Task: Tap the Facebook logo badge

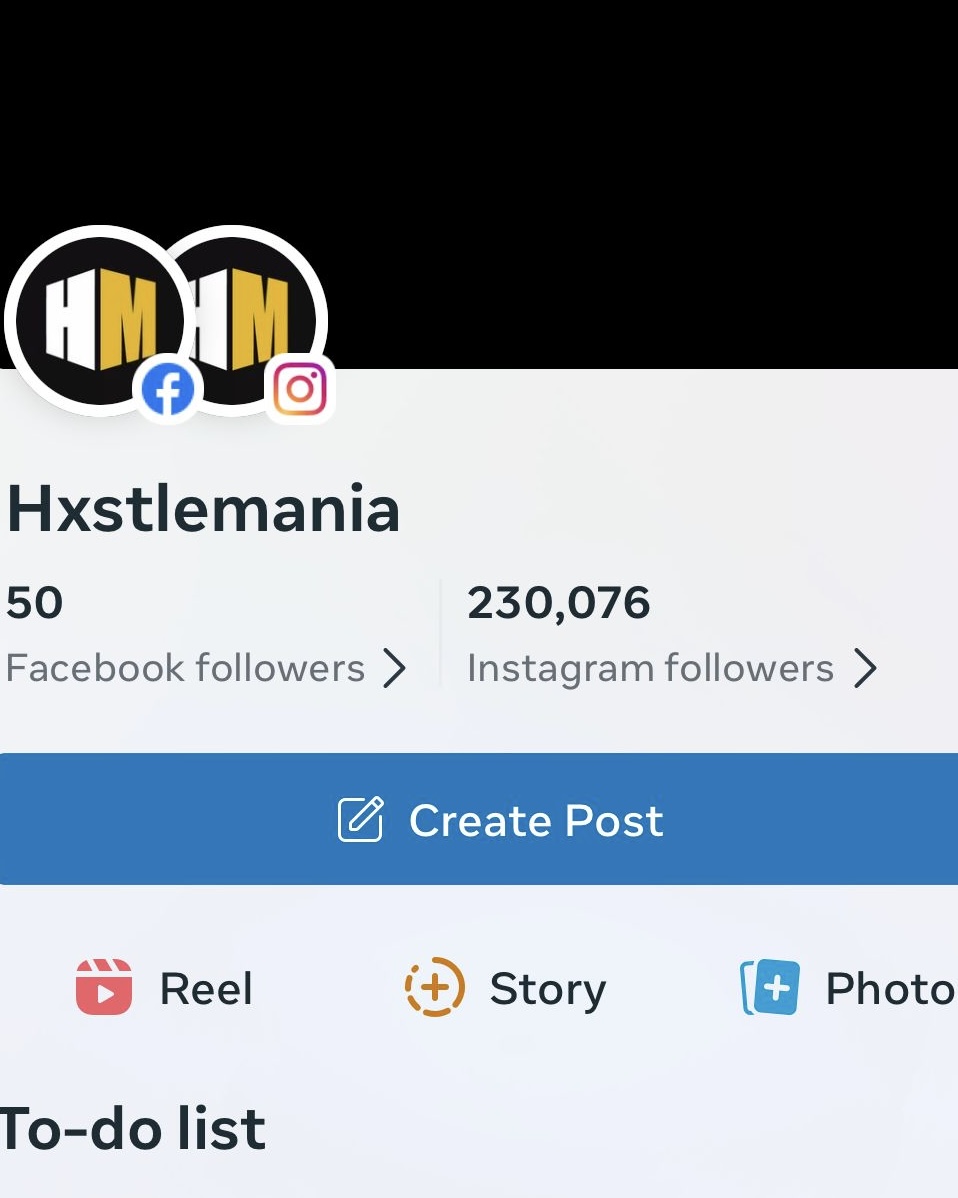Action: tap(168, 389)
